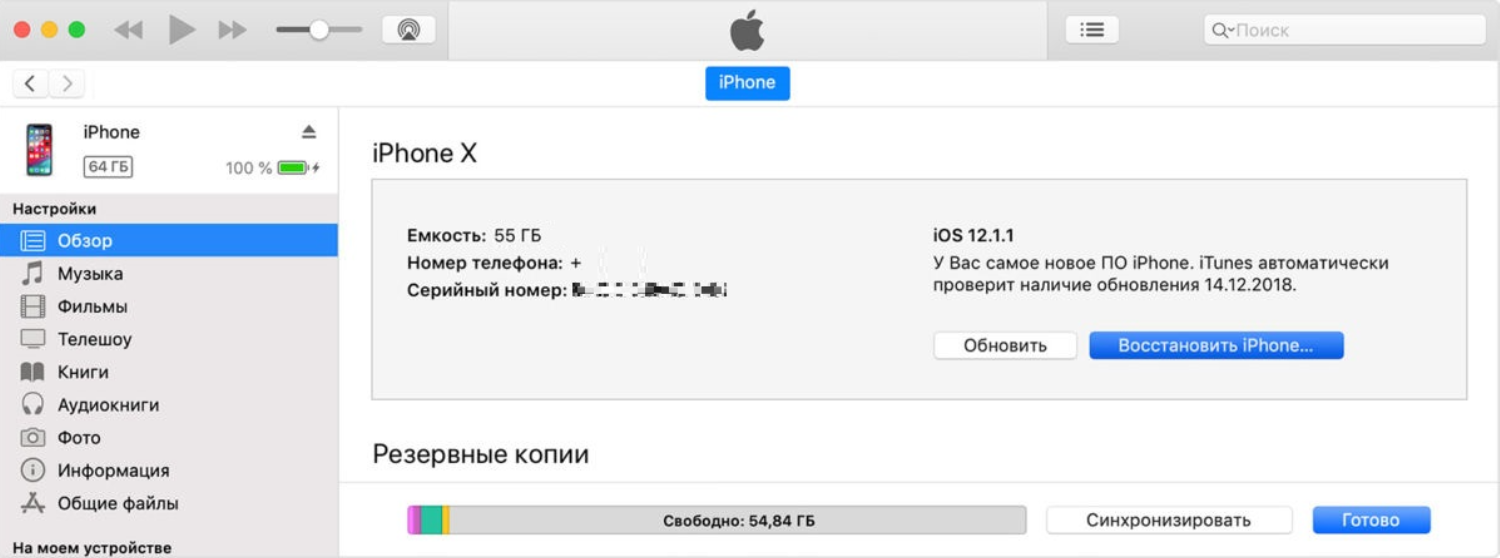Adjust the volume slider knob

(318, 30)
